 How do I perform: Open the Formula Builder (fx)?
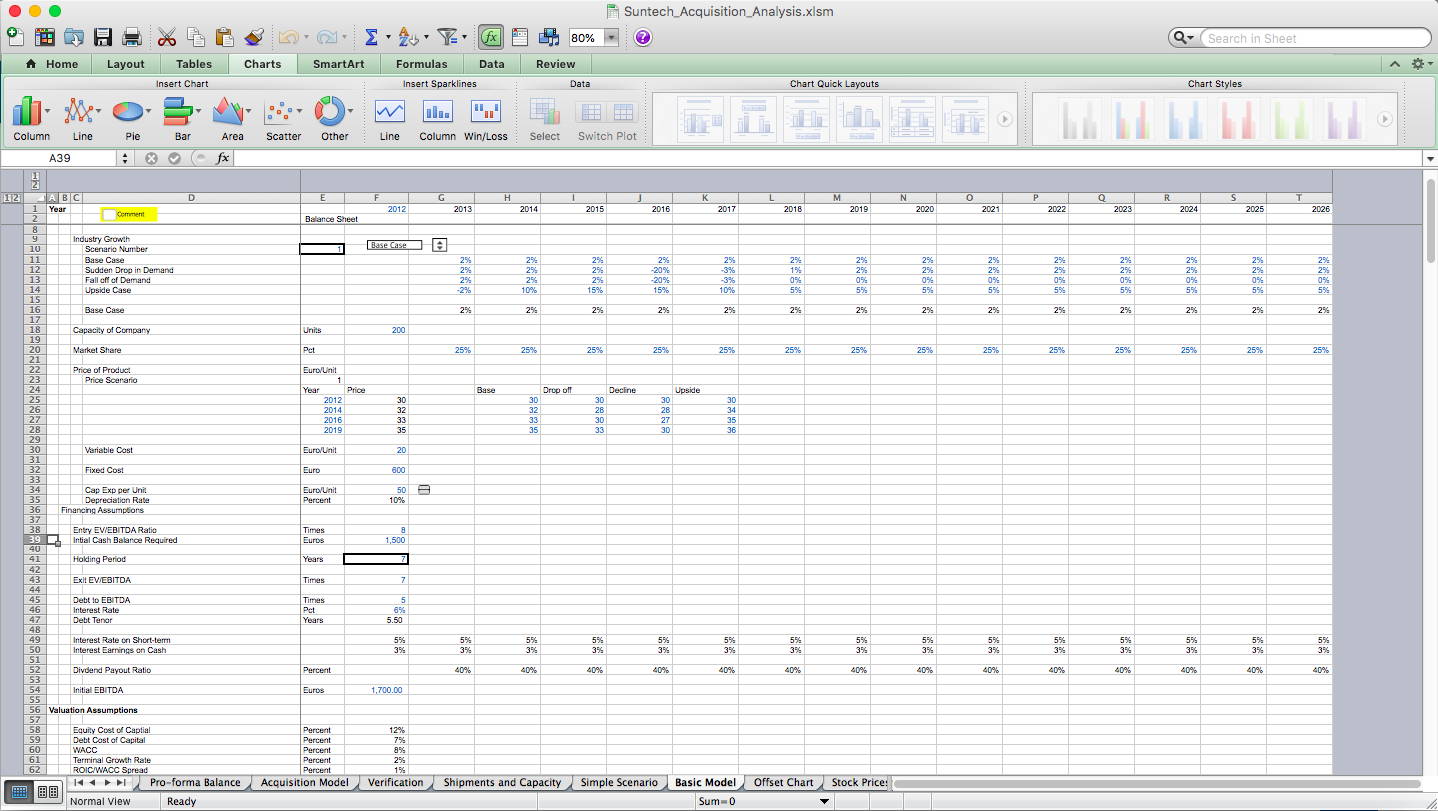490,36
